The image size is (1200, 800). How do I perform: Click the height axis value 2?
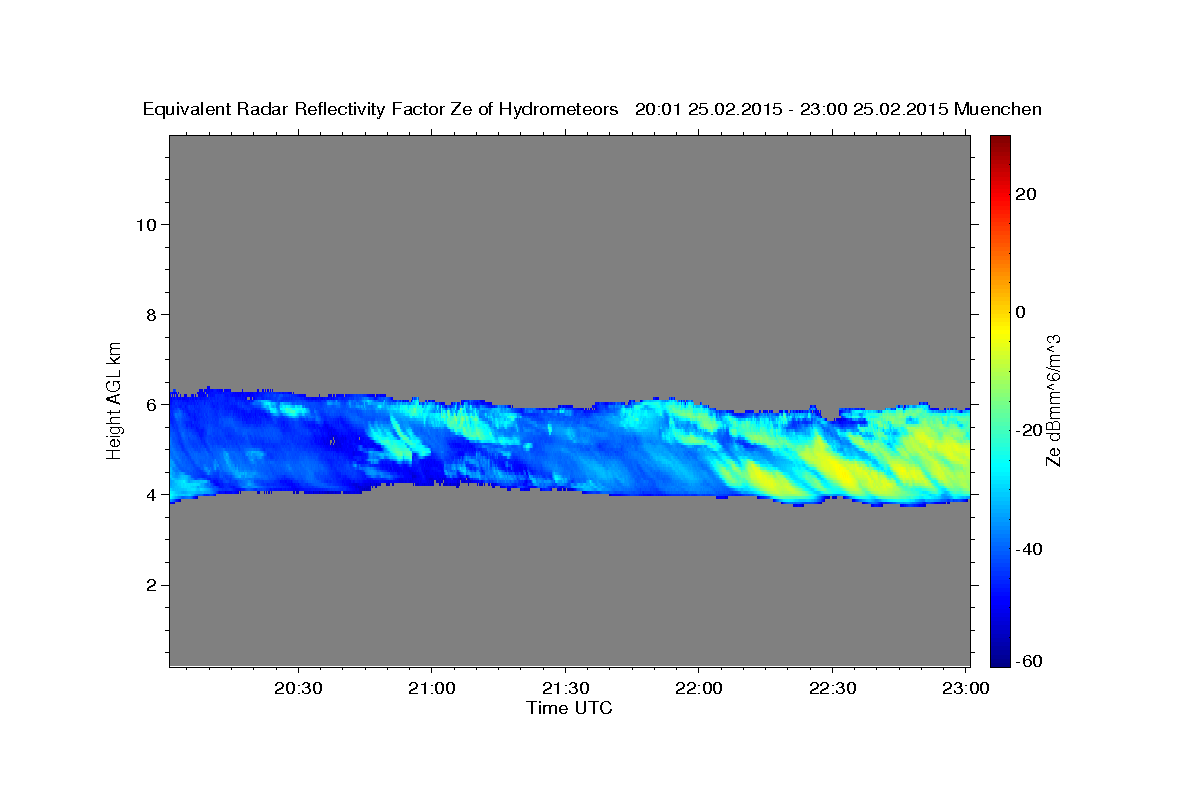point(151,585)
